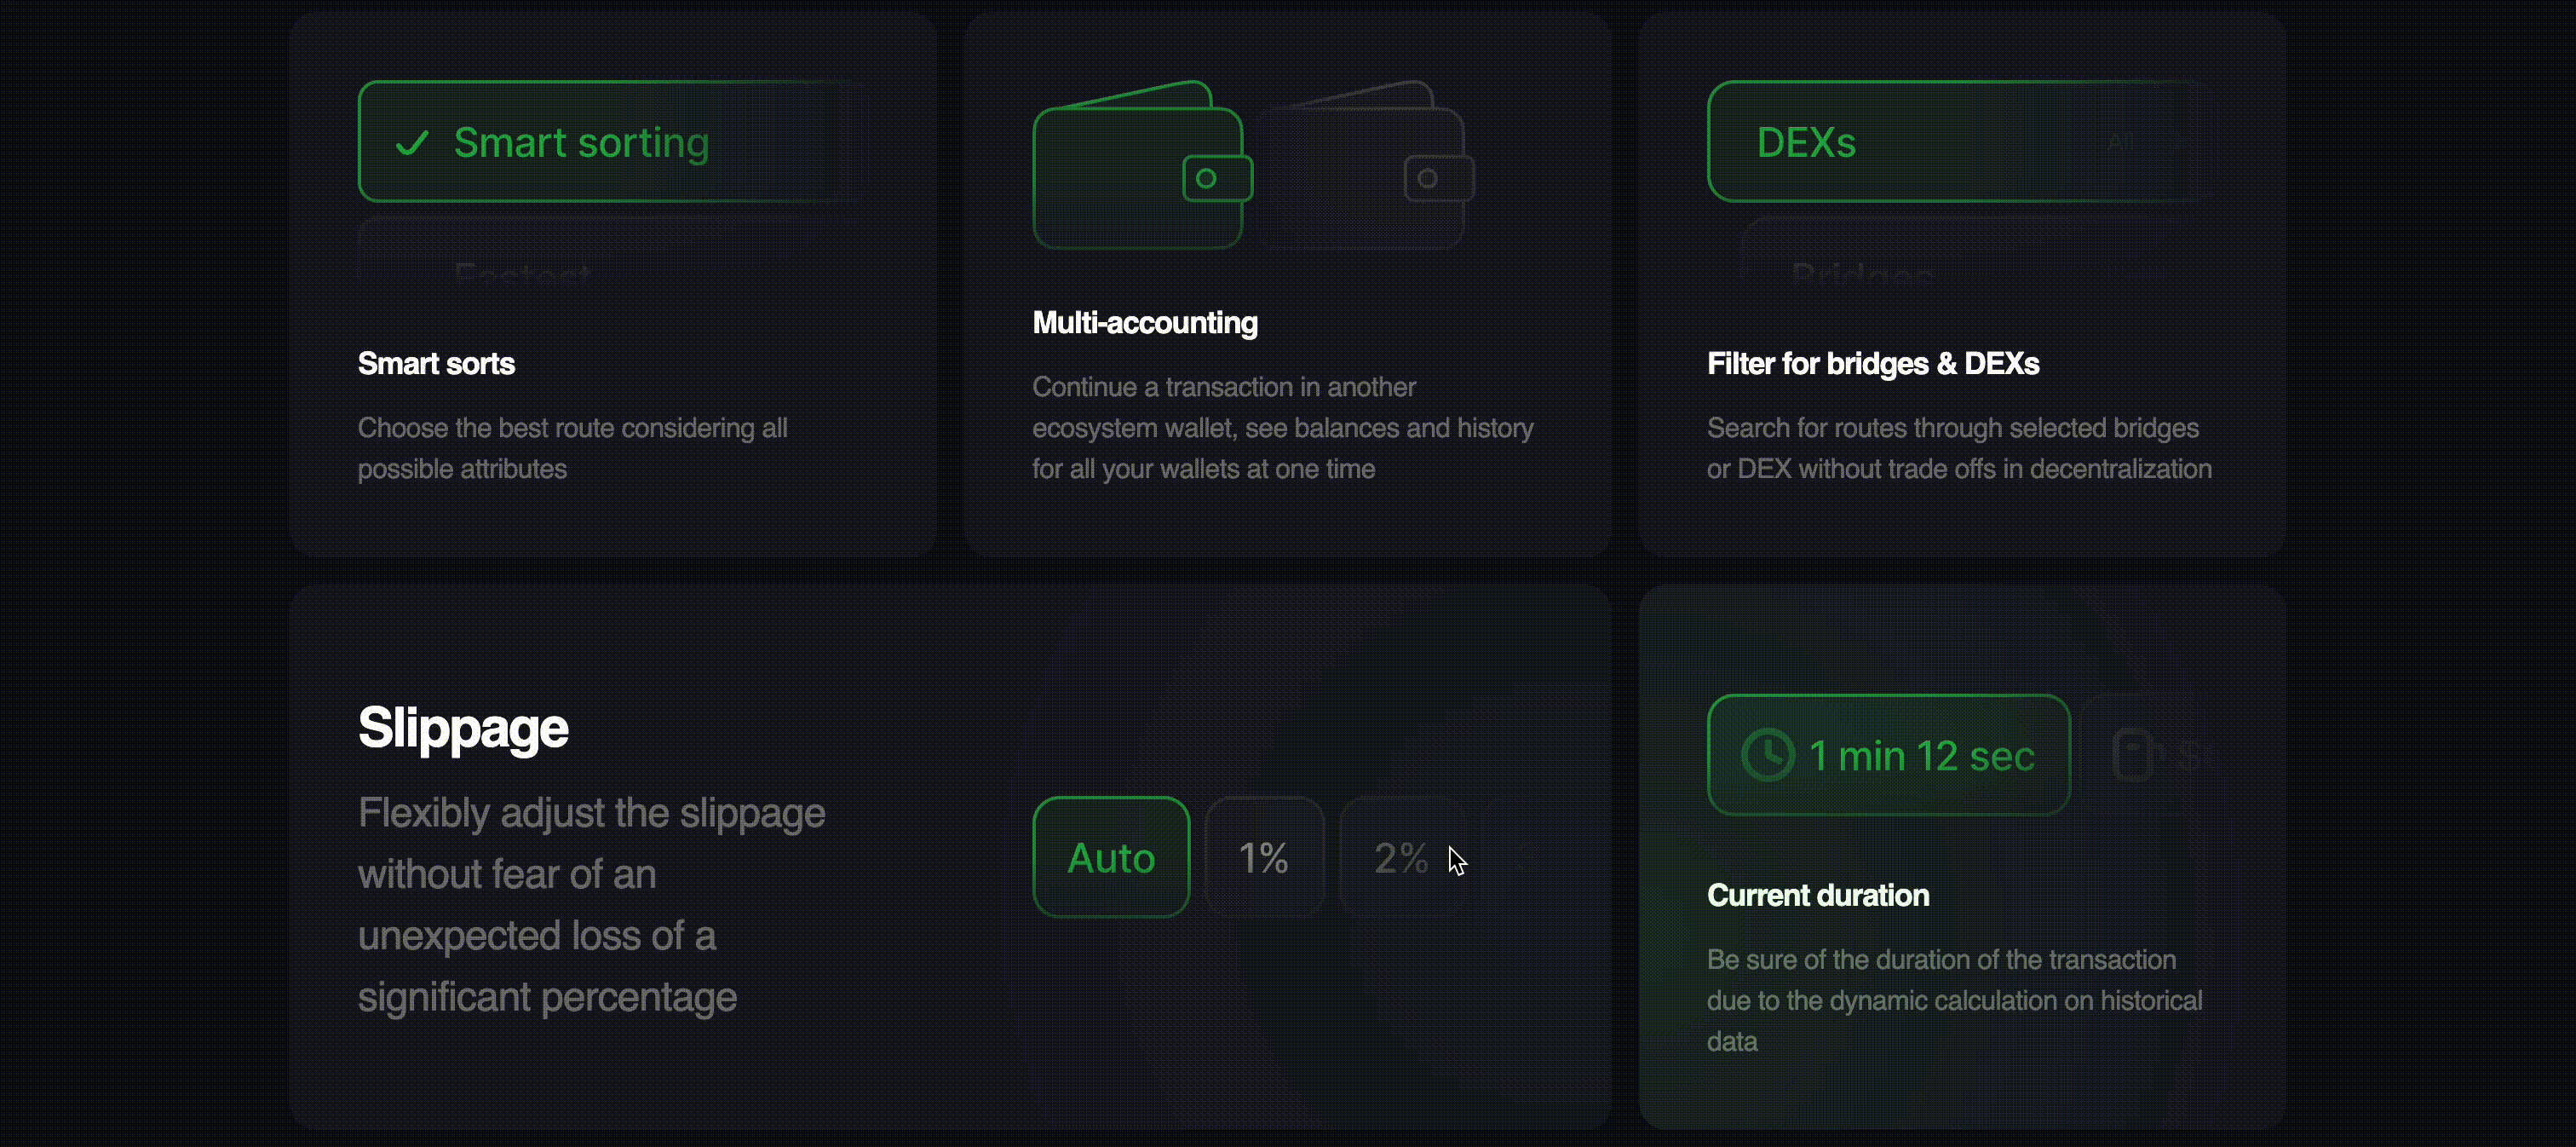Click the dimmed gray wallet icon
The image size is (2576, 1147).
pyautogui.click(x=1368, y=165)
